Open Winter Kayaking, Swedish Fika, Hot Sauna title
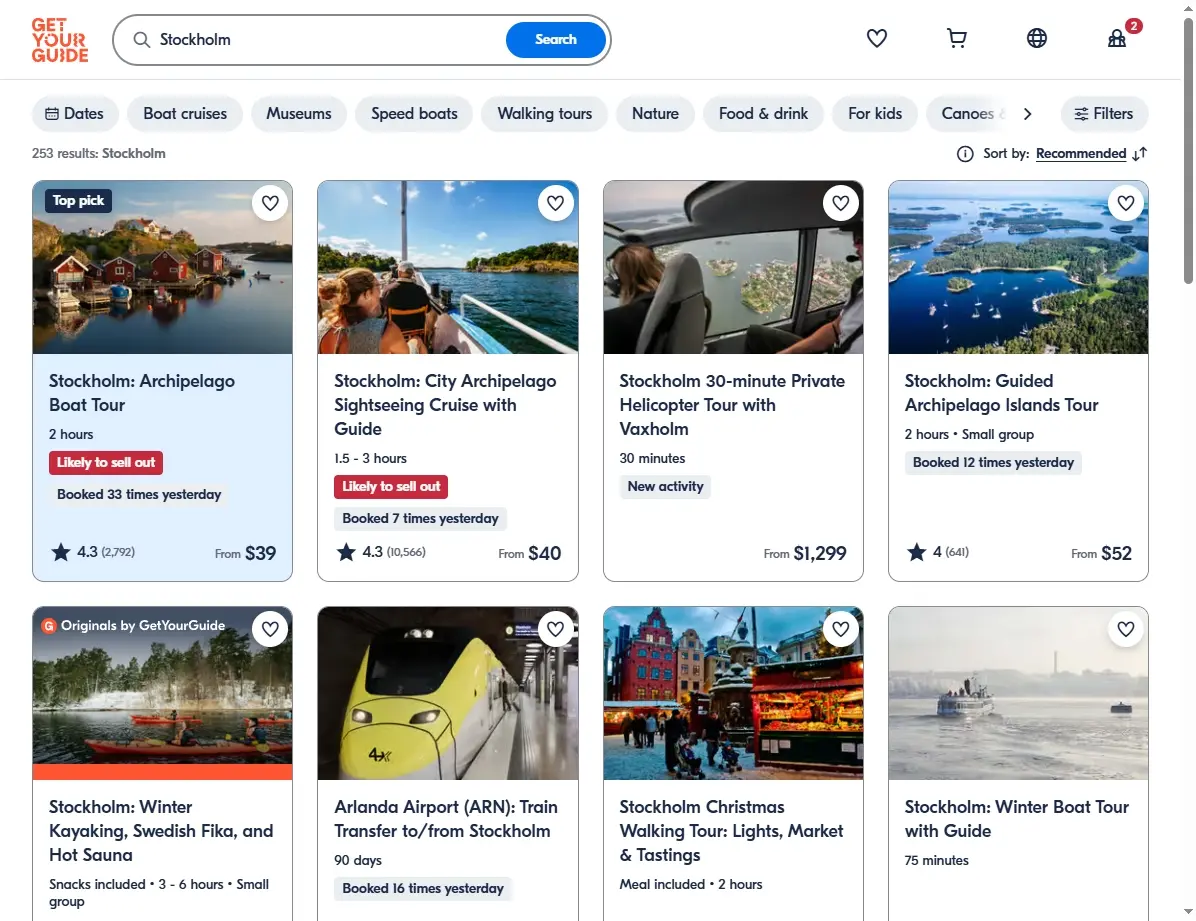Viewport: 1196px width, 921px height. (x=161, y=831)
